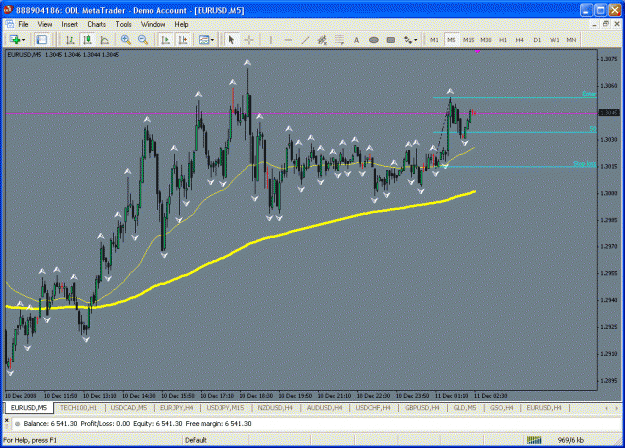Switch to EURUSD,H4 chart tab
Screen dimensions: 625x448
[x=544, y=408]
